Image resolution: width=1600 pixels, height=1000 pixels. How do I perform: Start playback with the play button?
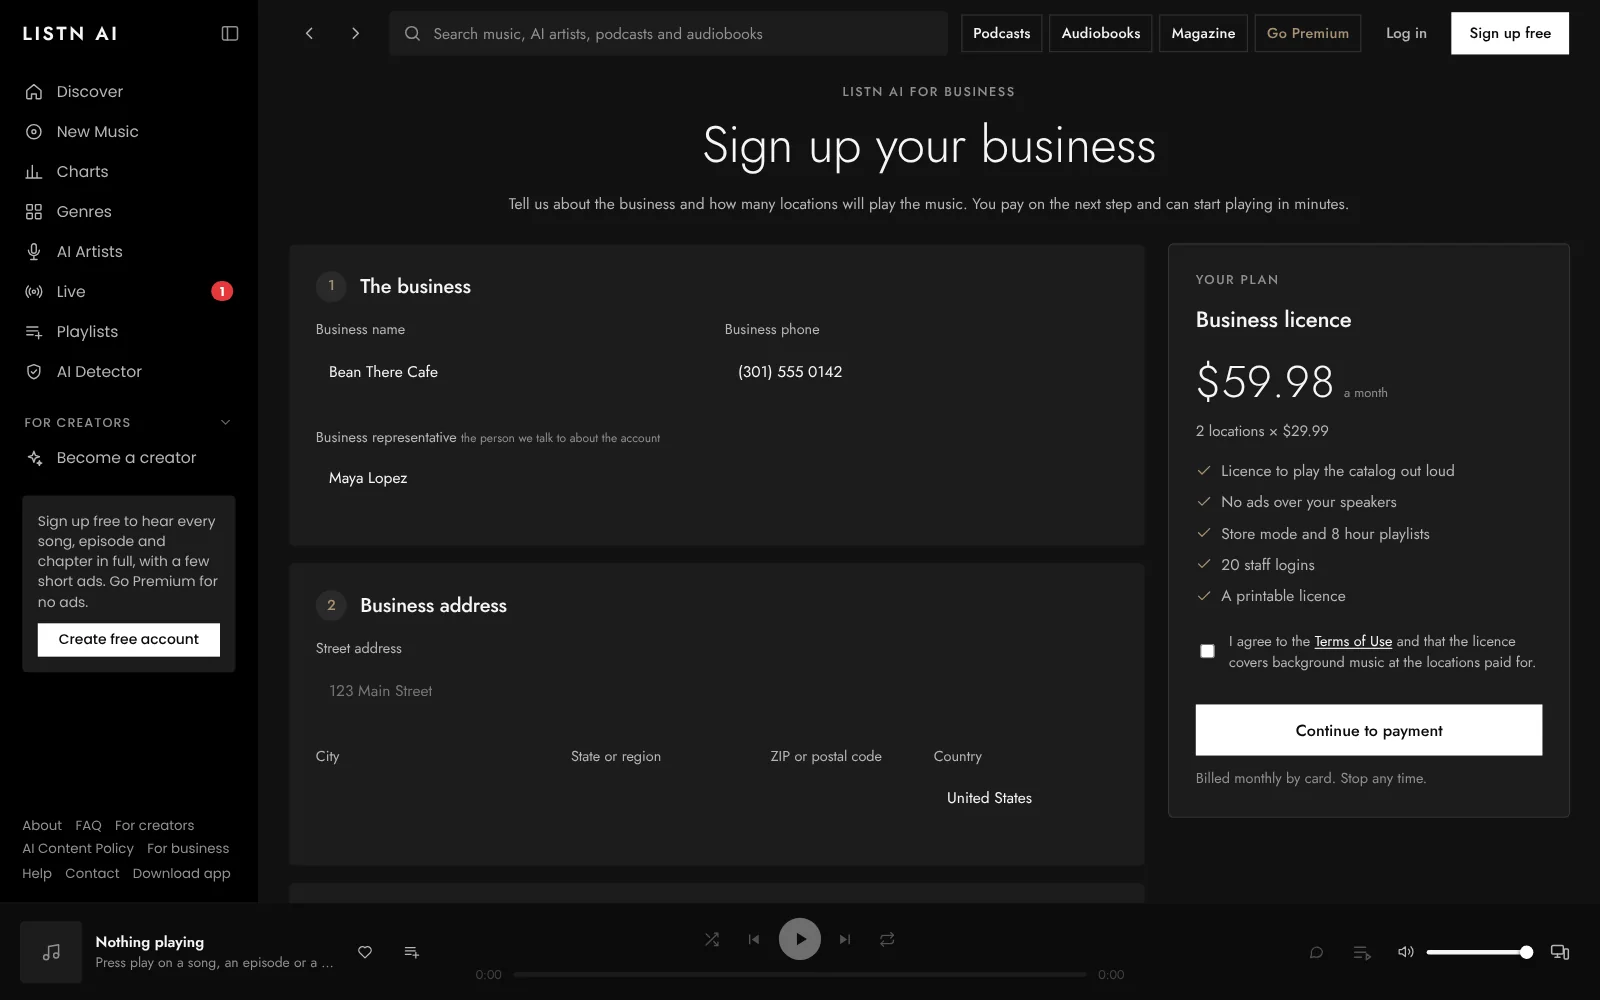pos(800,939)
